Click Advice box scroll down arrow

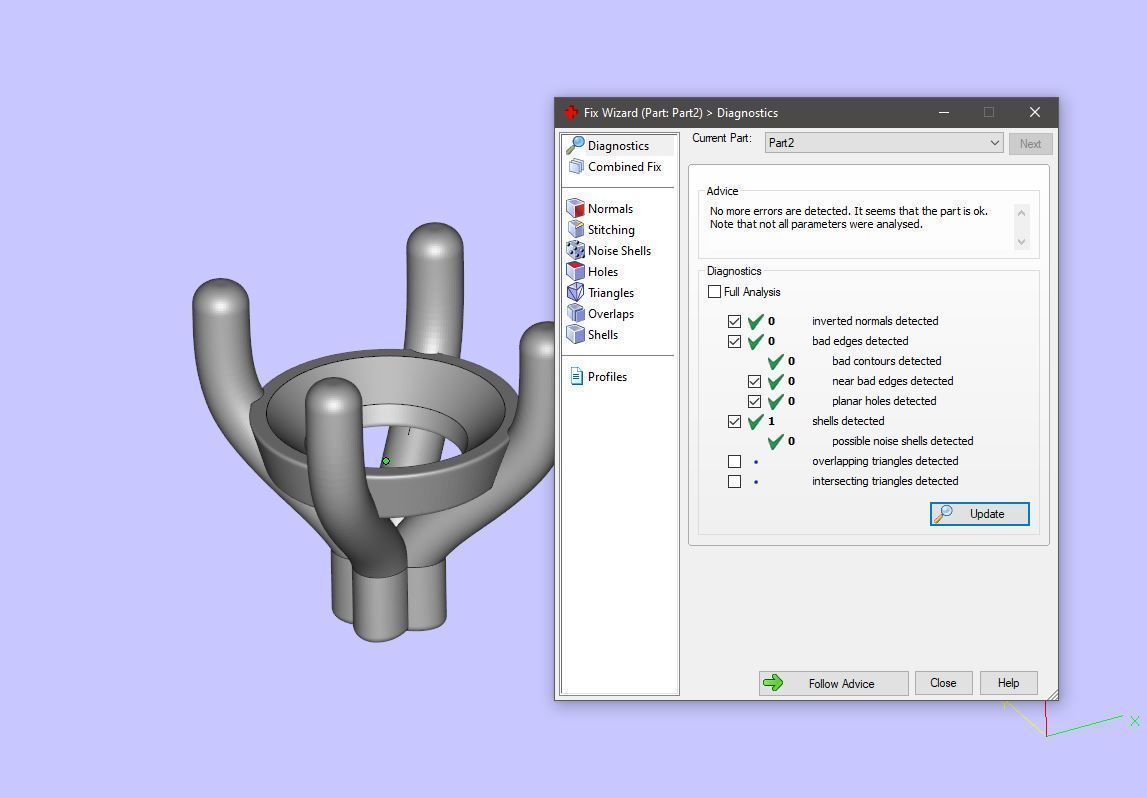coord(1022,242)
